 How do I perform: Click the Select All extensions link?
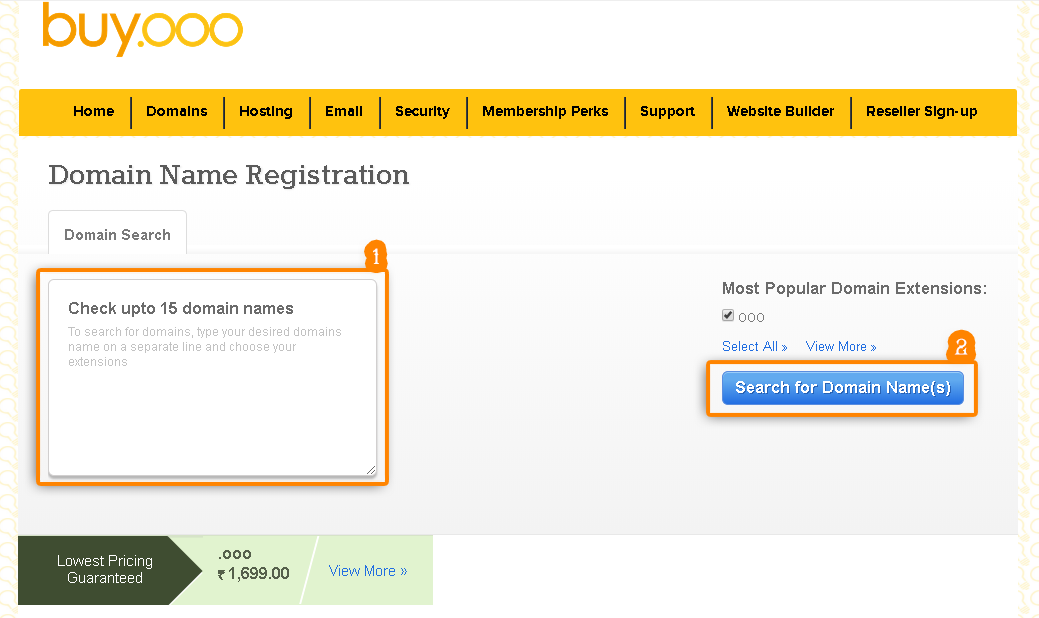click(754, 347)
